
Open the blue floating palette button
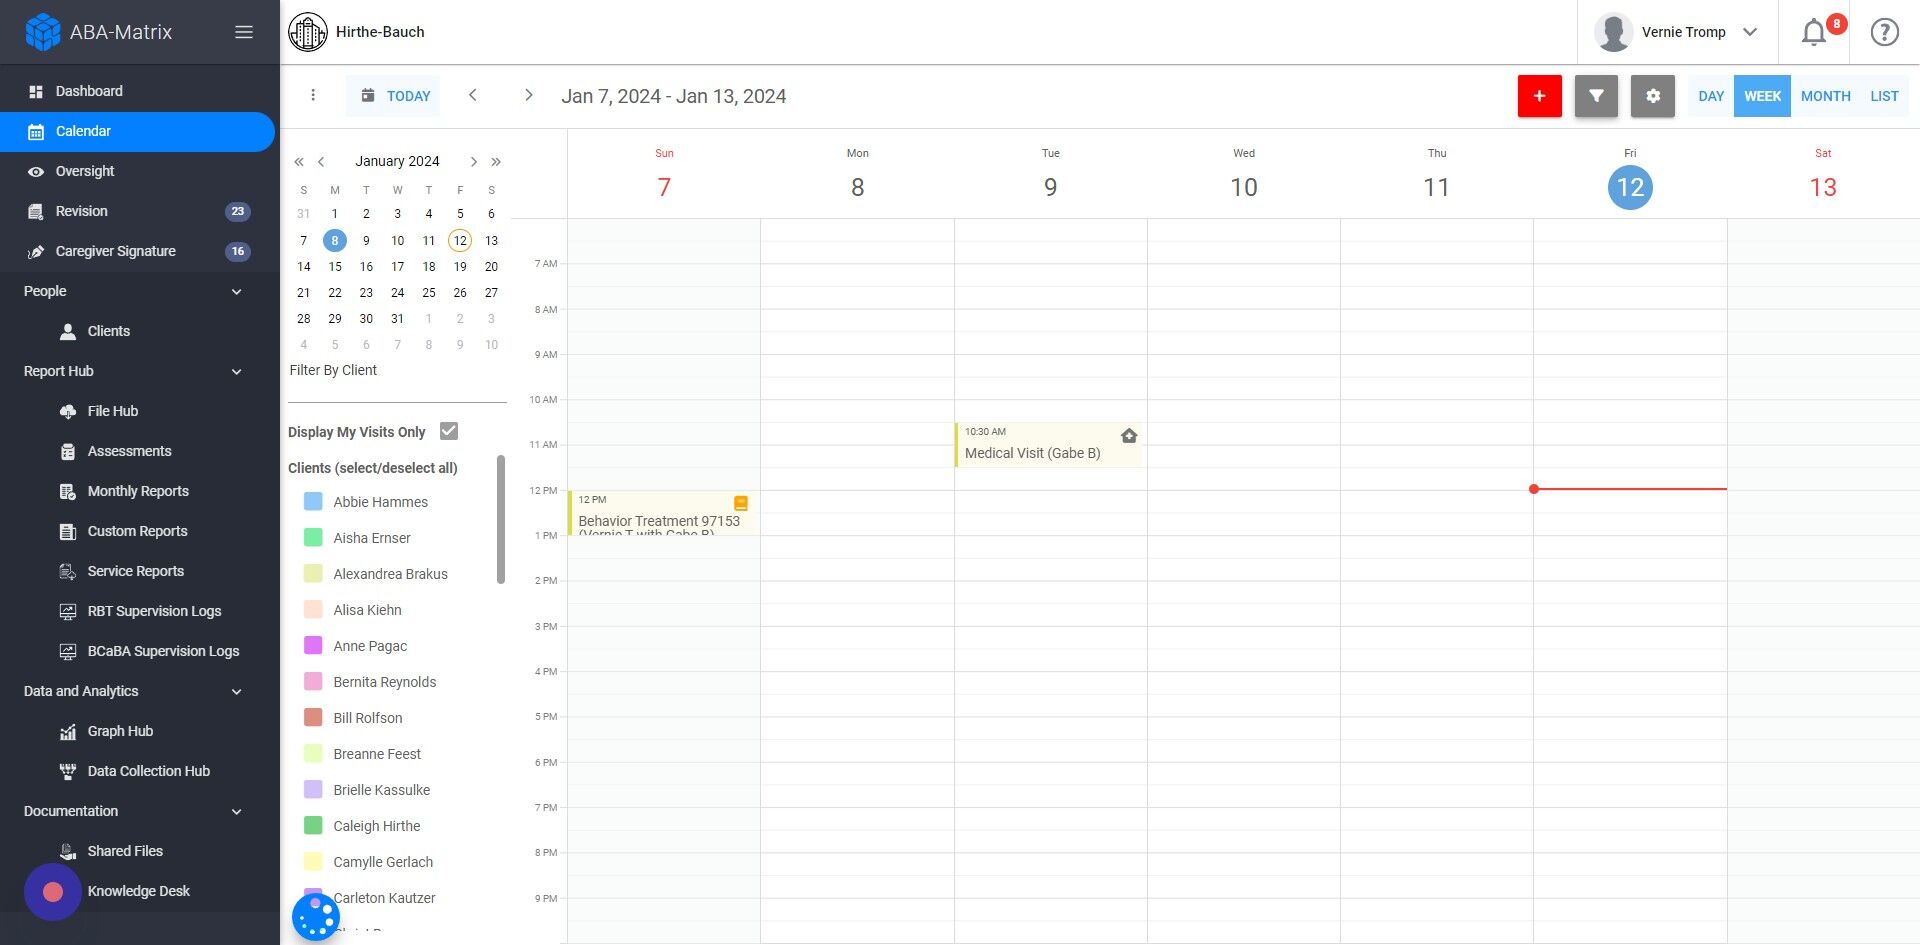pyautogui.click(x=316, y=917)
